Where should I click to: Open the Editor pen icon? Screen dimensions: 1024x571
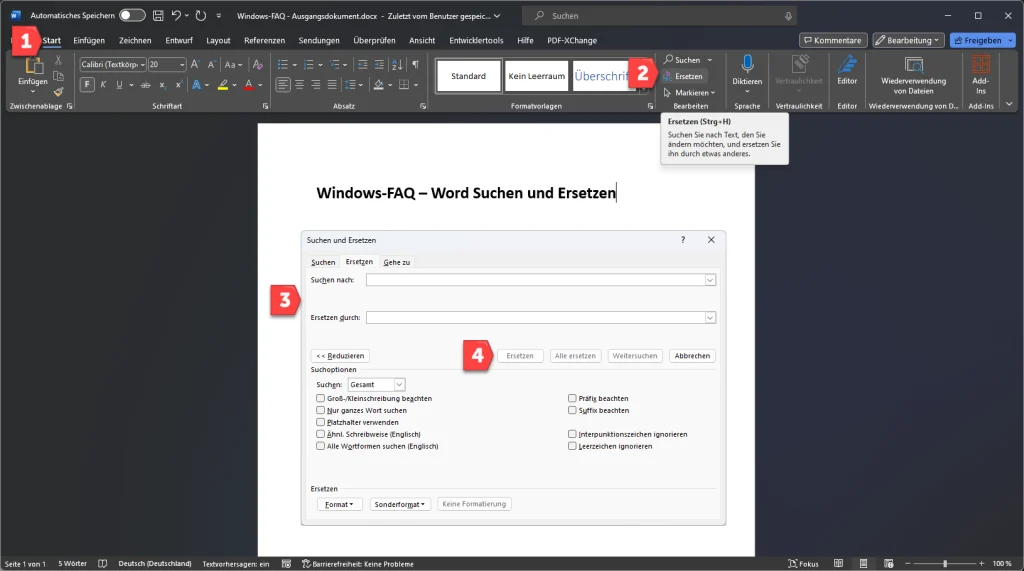click(x=847, y=64)
